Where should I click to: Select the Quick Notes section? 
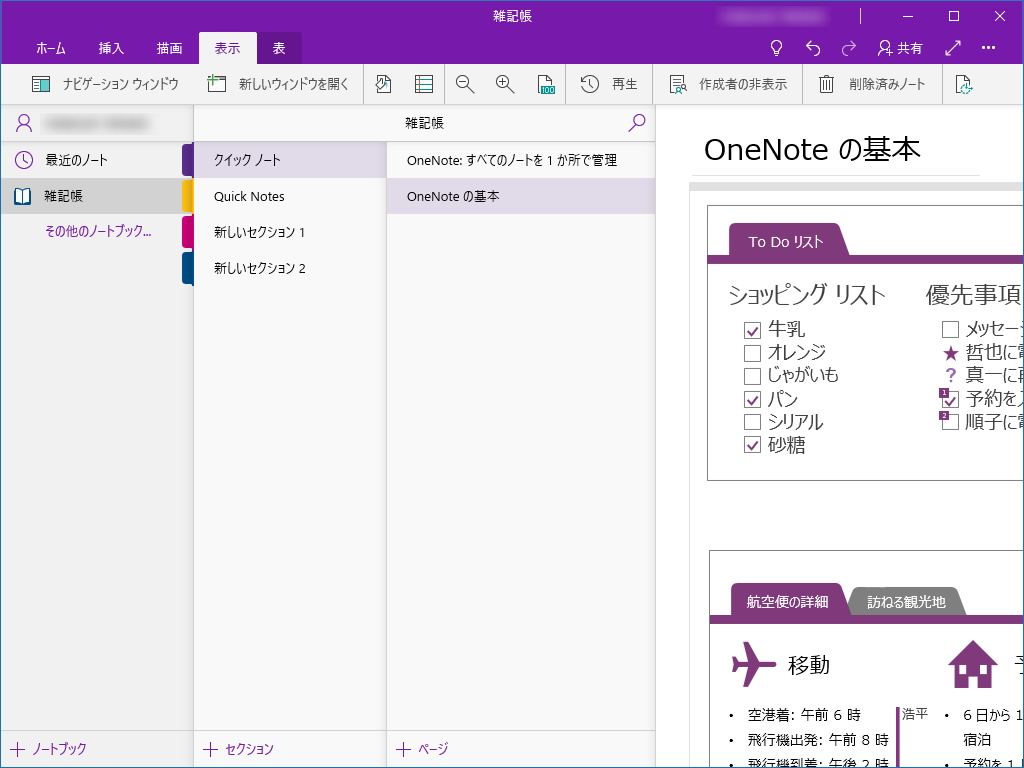(x=290, y=196)
